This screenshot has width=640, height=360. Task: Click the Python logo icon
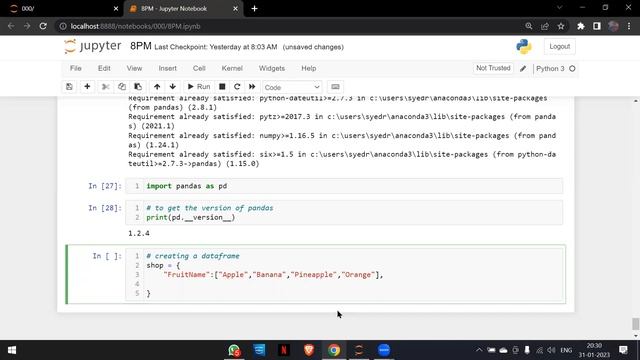(x=524, y=47)
